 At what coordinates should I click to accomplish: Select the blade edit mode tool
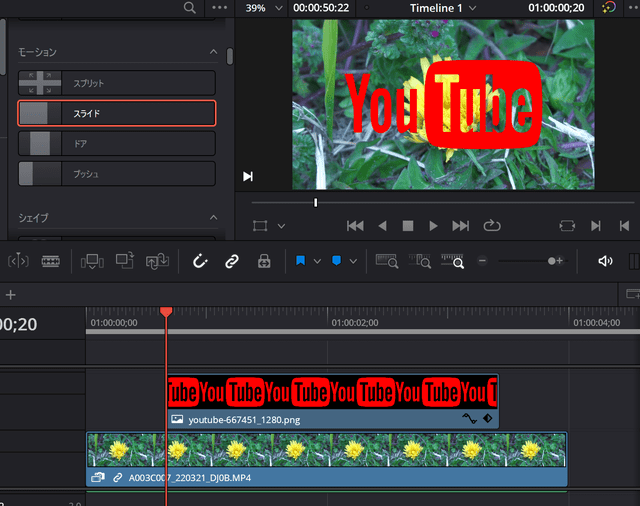point(51,261)
